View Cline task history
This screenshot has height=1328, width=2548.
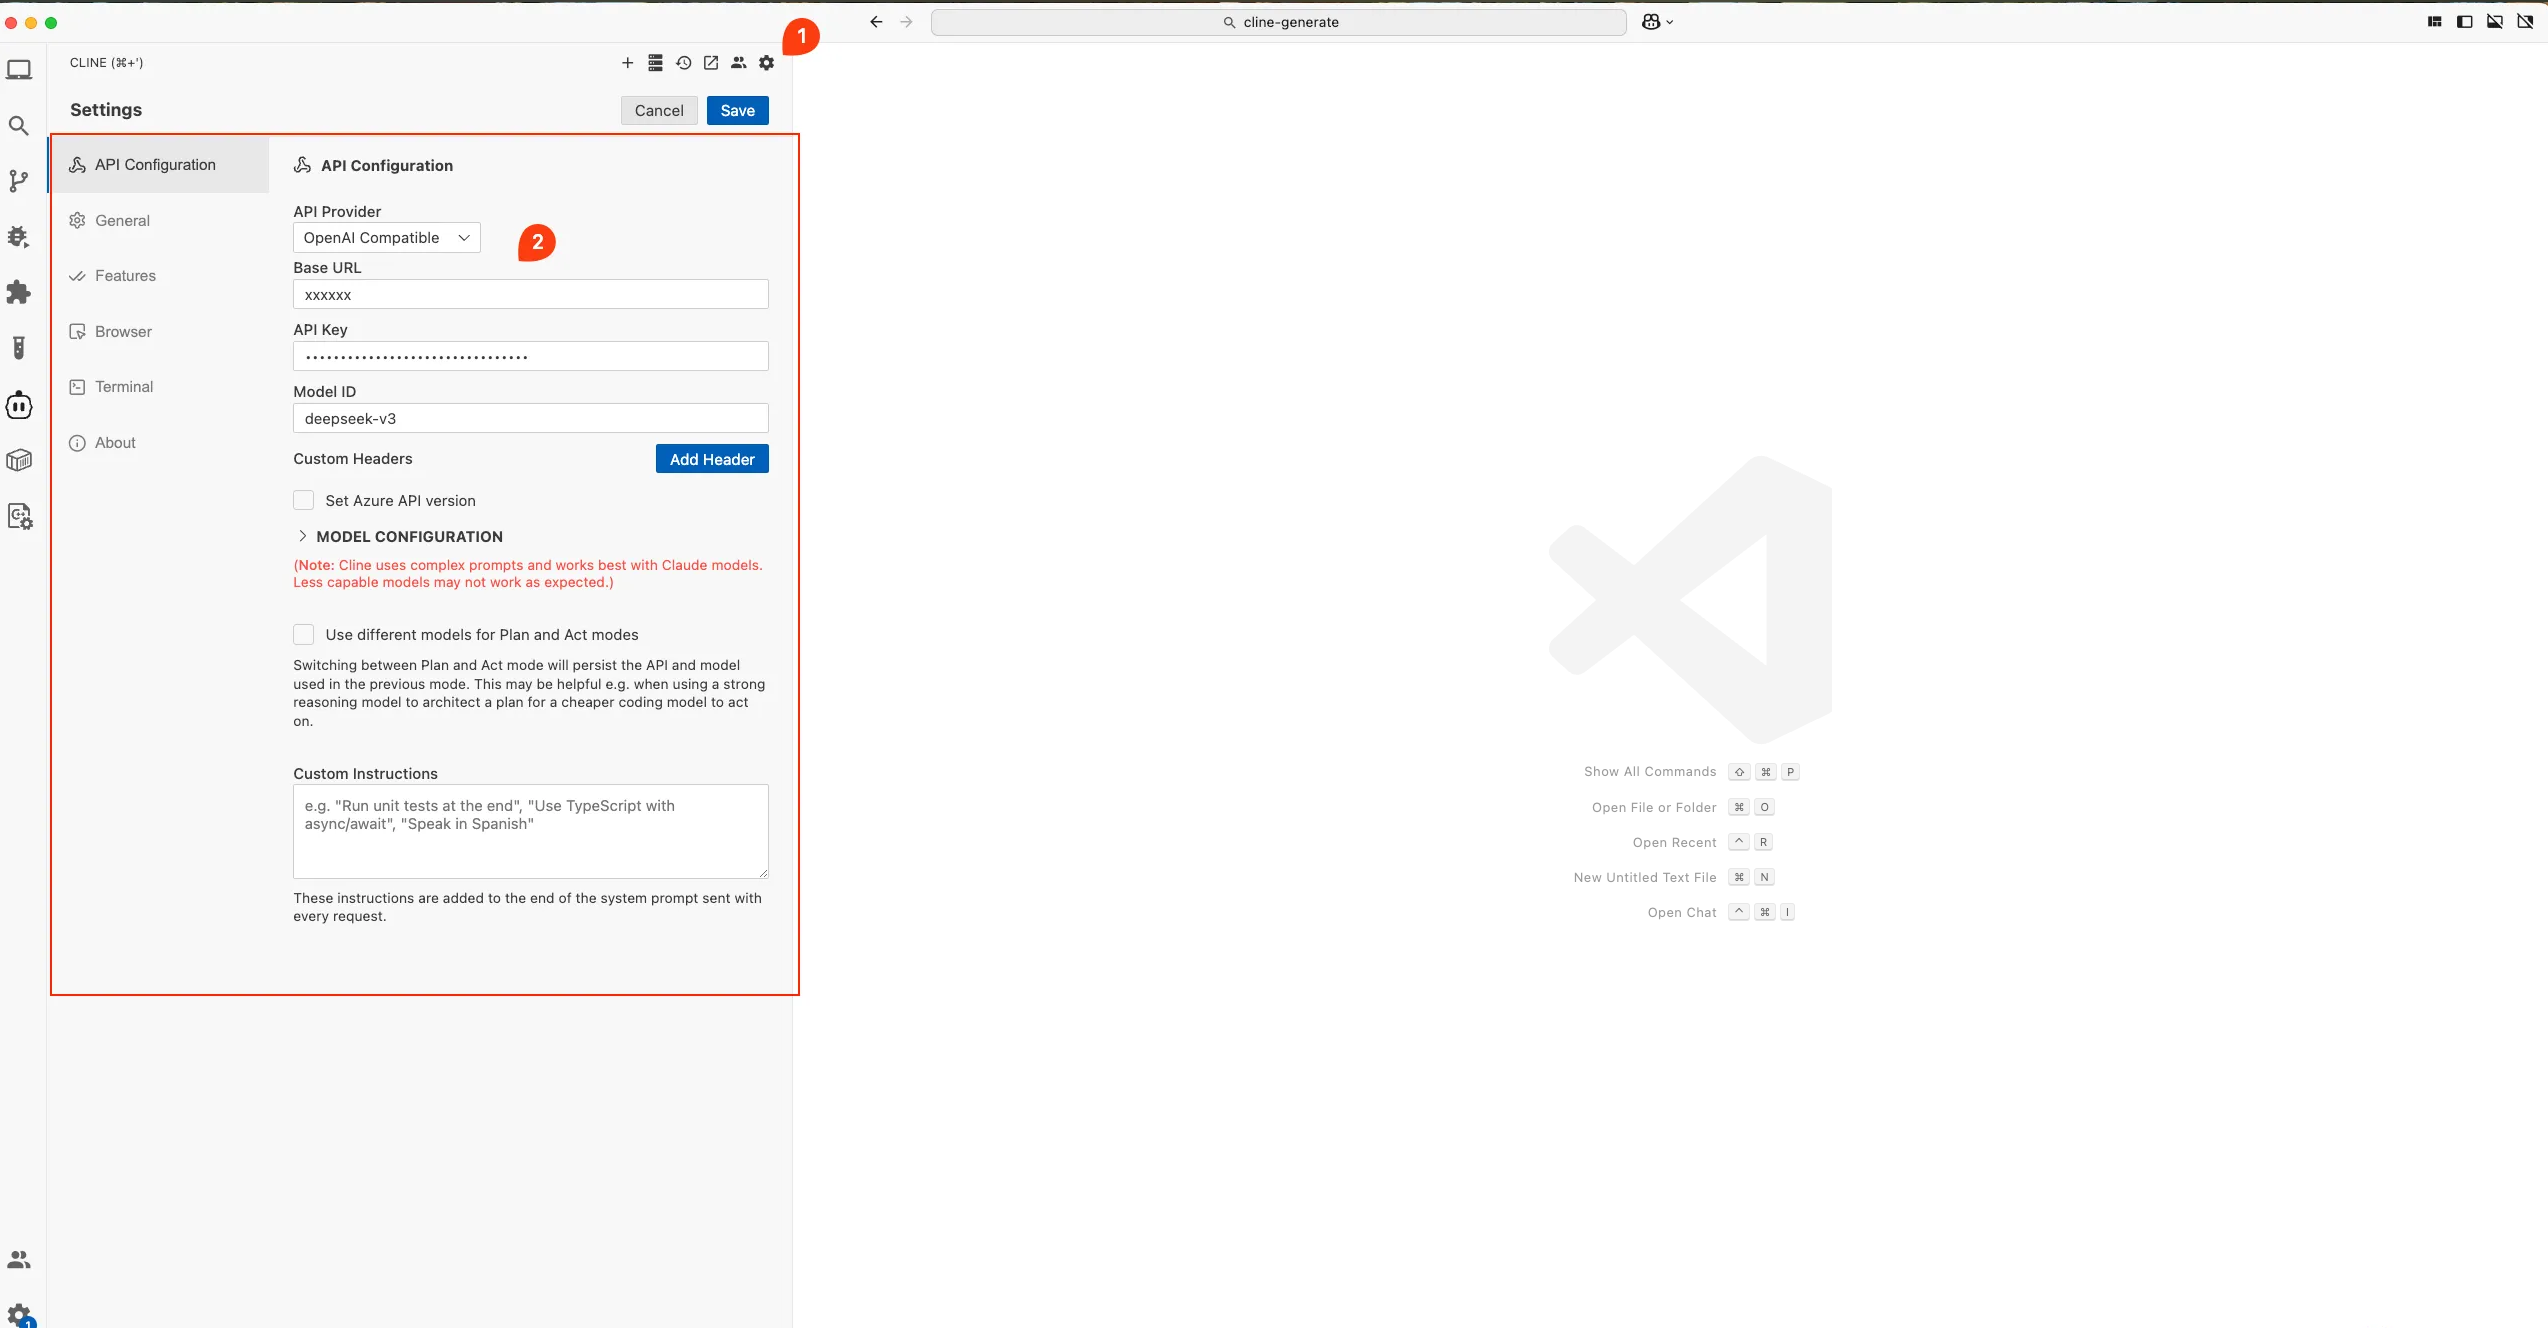(x=684, y=62)
